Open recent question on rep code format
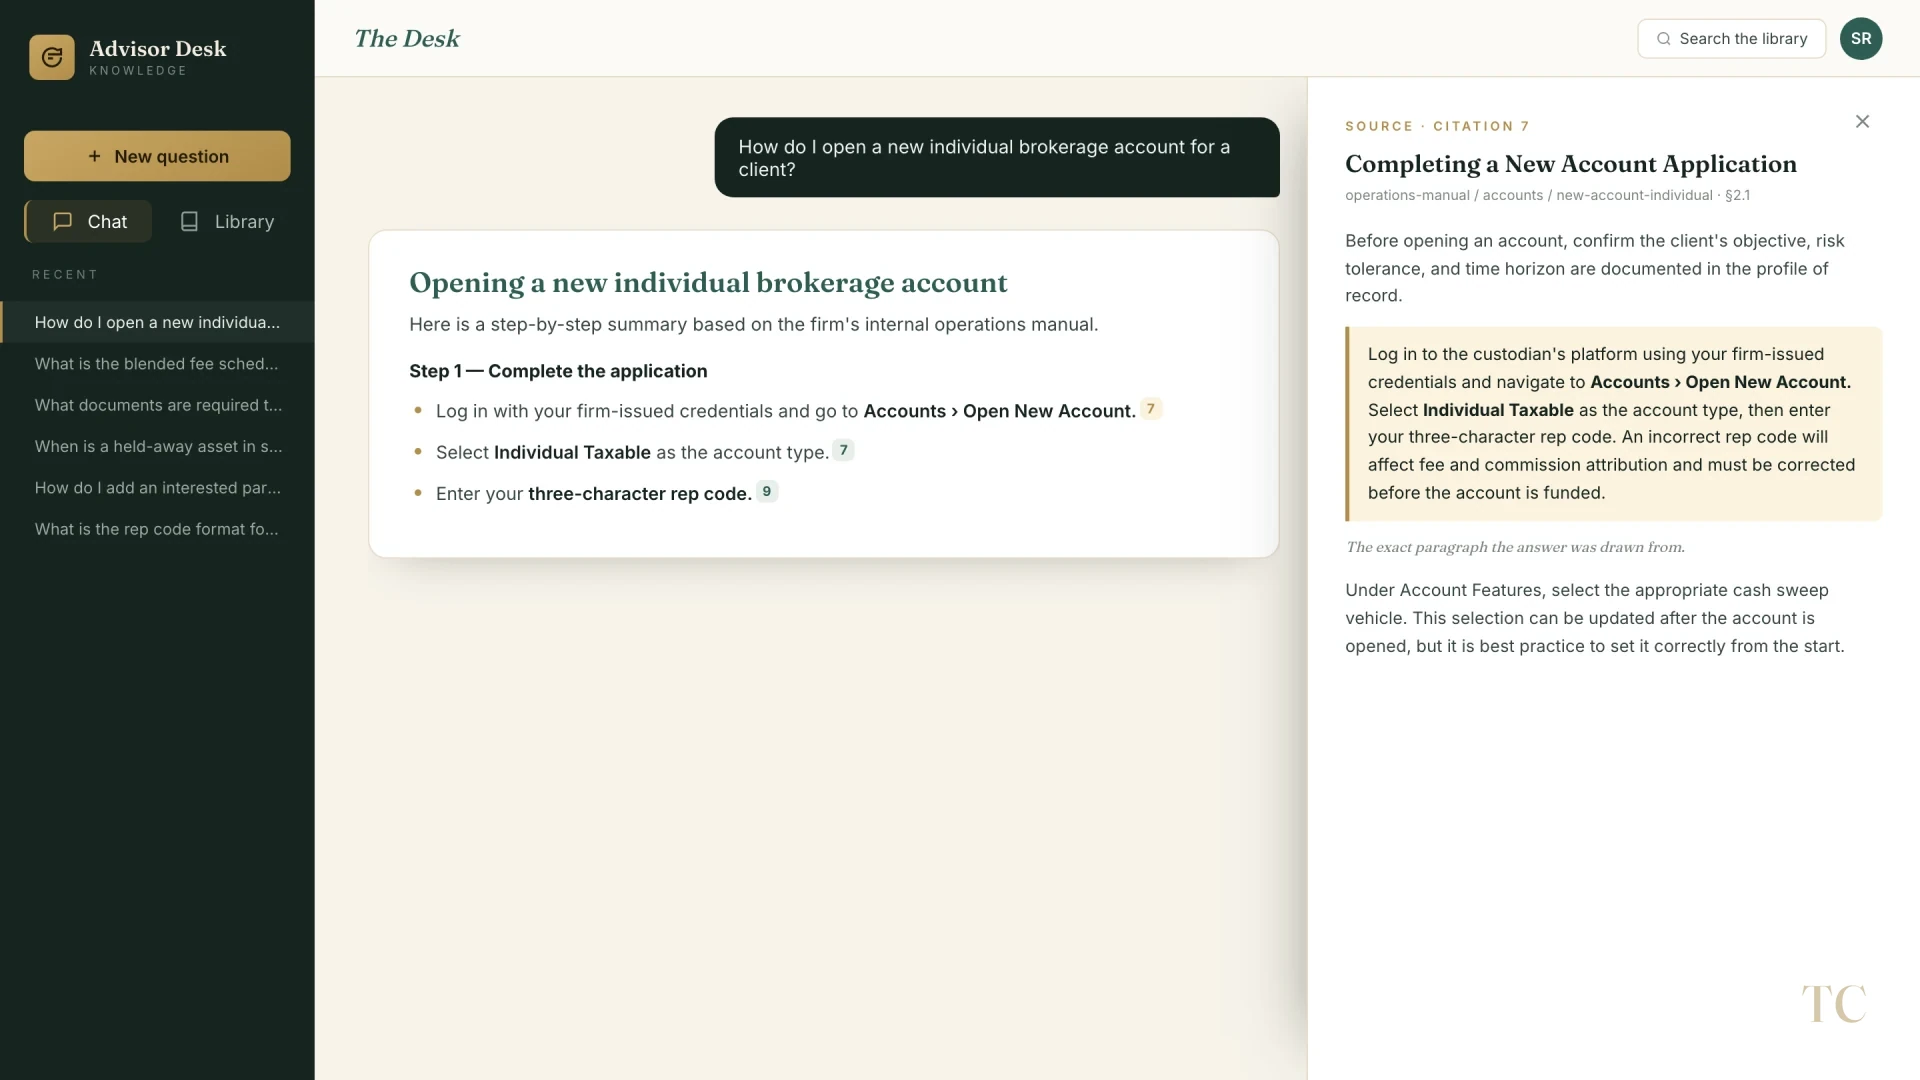1920x1080 pixels. point(157,529)
